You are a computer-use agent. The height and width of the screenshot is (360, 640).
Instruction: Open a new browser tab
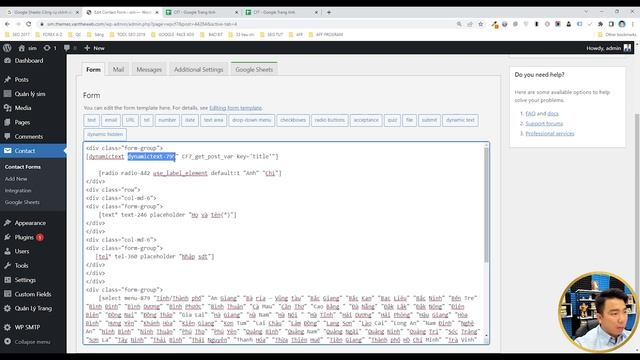tap(329, 12)
